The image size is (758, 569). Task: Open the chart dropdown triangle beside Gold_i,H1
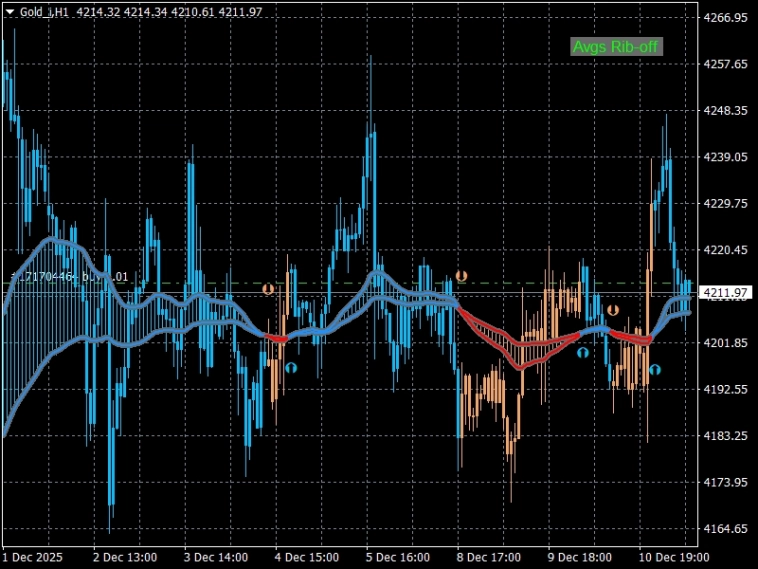[x=9, y=12]
